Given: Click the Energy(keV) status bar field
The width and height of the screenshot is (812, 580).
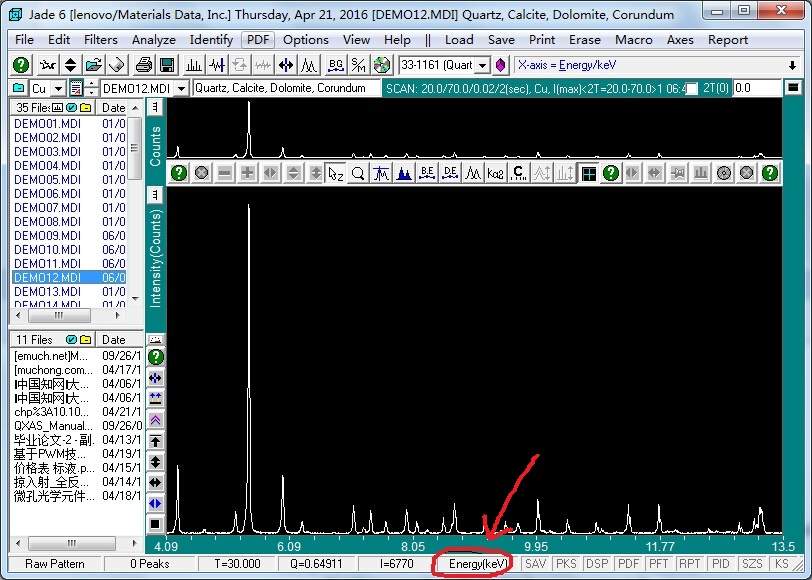Looking at the screenshot, I should (476, 564).
